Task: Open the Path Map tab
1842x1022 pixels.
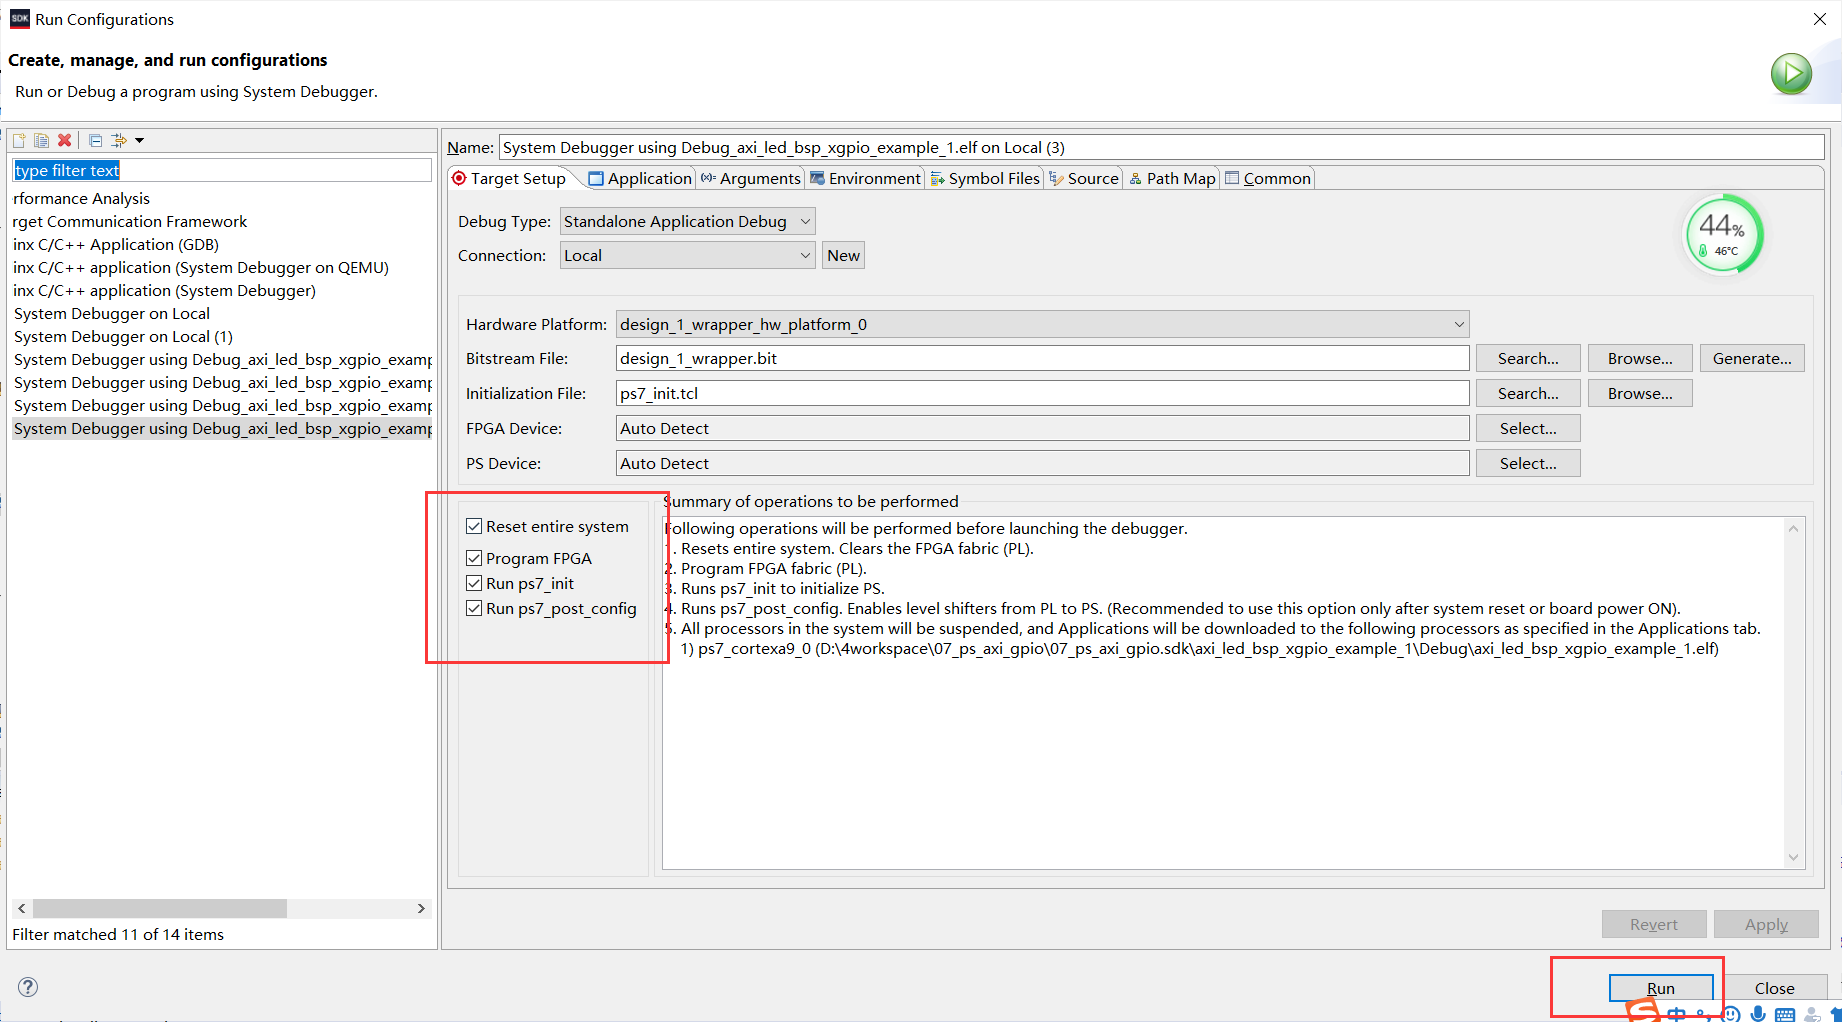Action: tap(1172, 178)
